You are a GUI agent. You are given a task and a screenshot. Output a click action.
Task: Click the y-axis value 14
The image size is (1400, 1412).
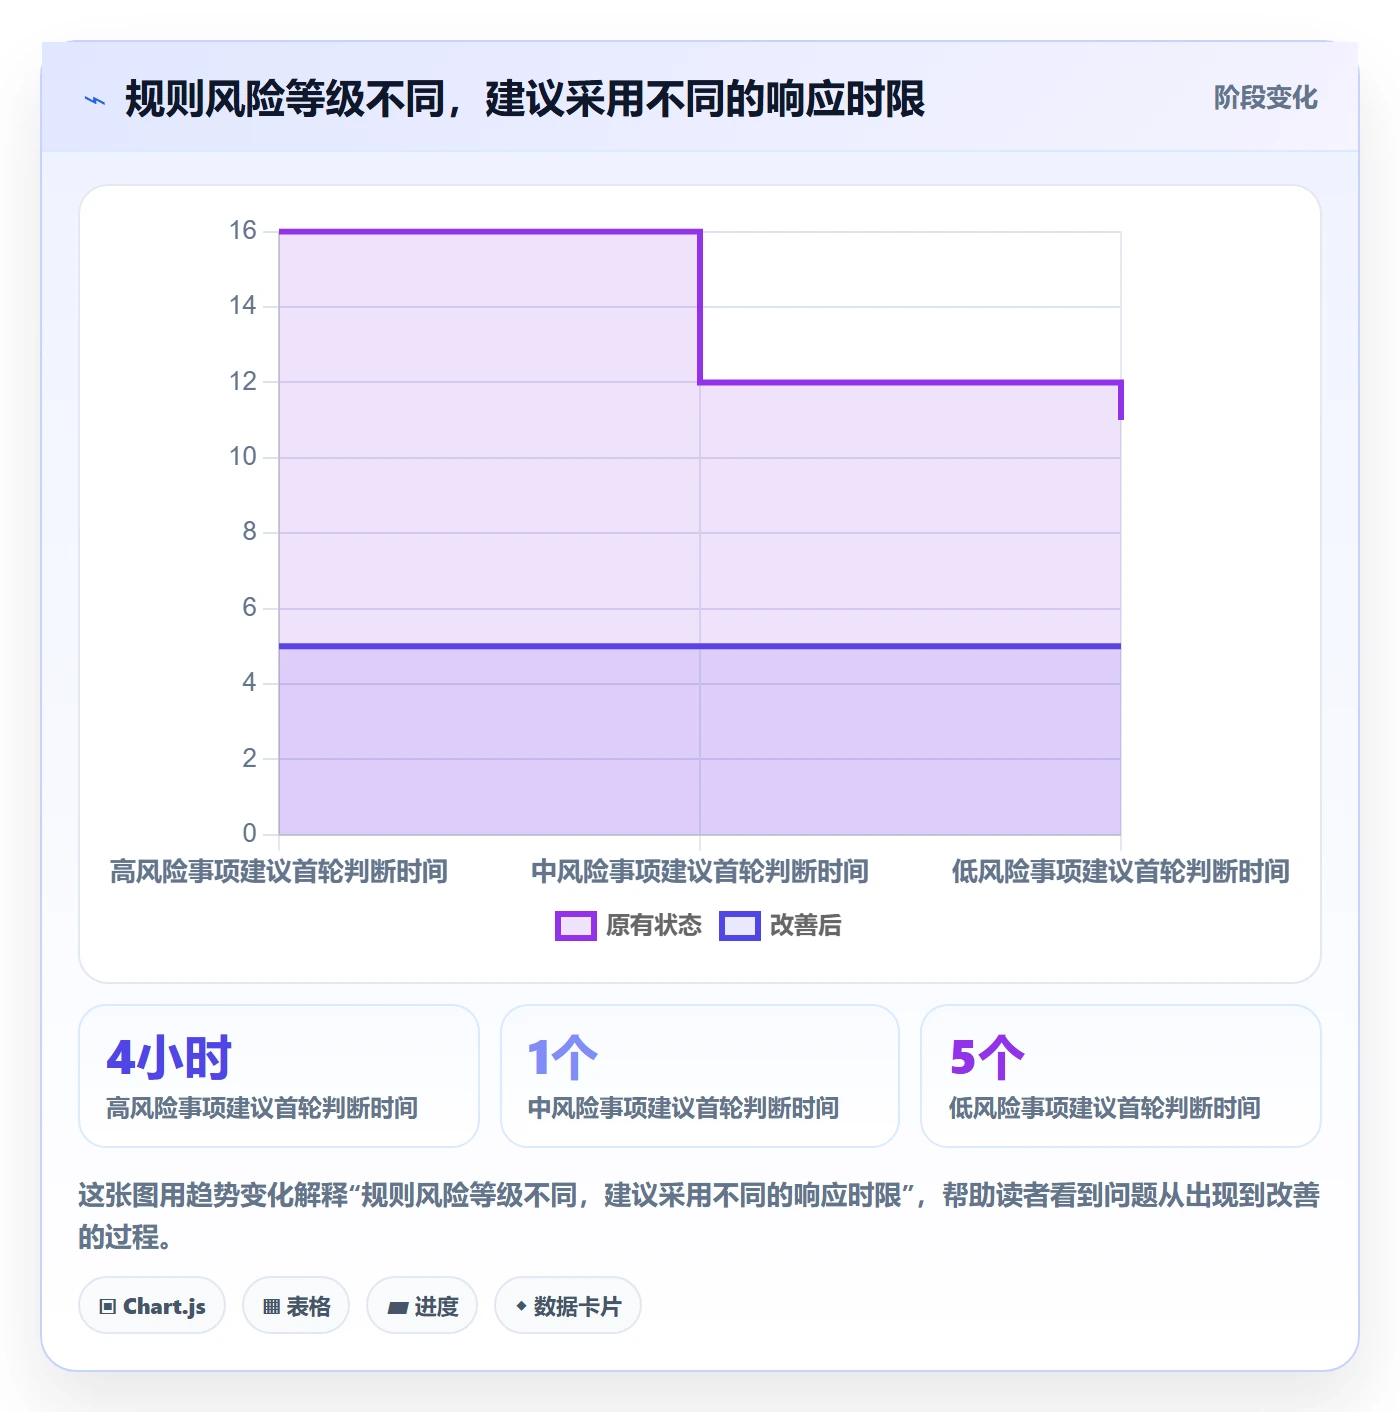pyautogui.click(x=243, y=306)
